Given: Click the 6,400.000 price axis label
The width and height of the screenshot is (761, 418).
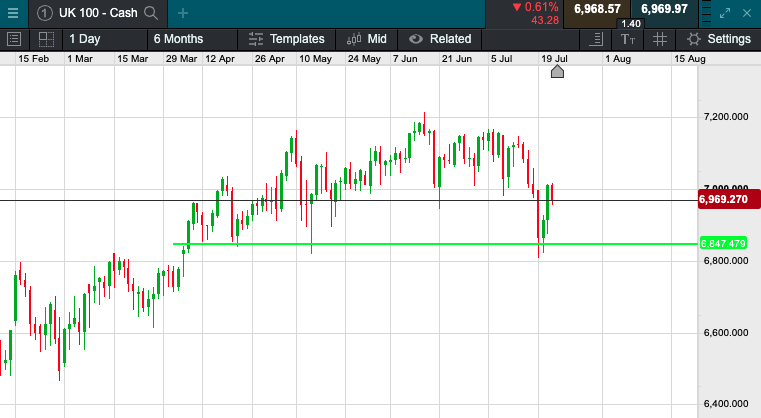Looking at the screenshot, I should click(x=726, y=403).
